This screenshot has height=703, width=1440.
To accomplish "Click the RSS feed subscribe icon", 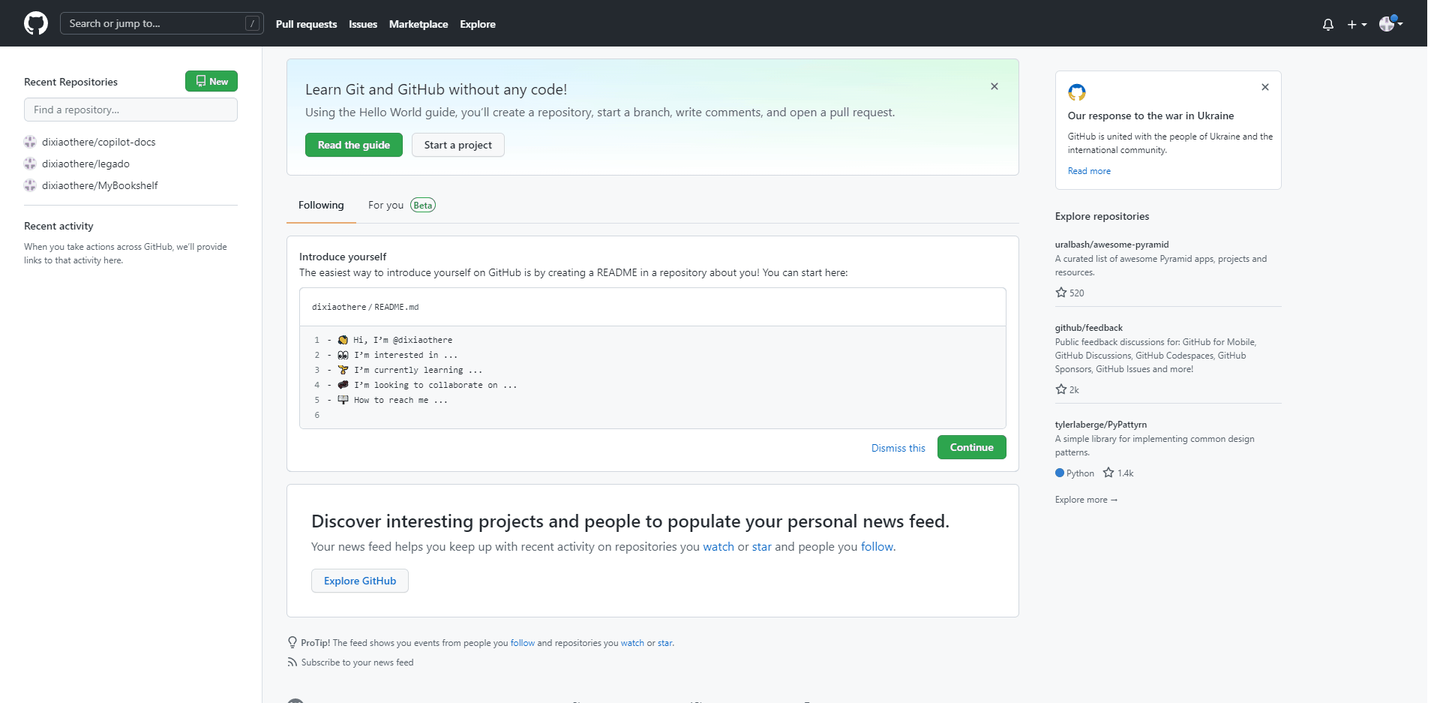I will pyautogui.click(x=292, y=662).
